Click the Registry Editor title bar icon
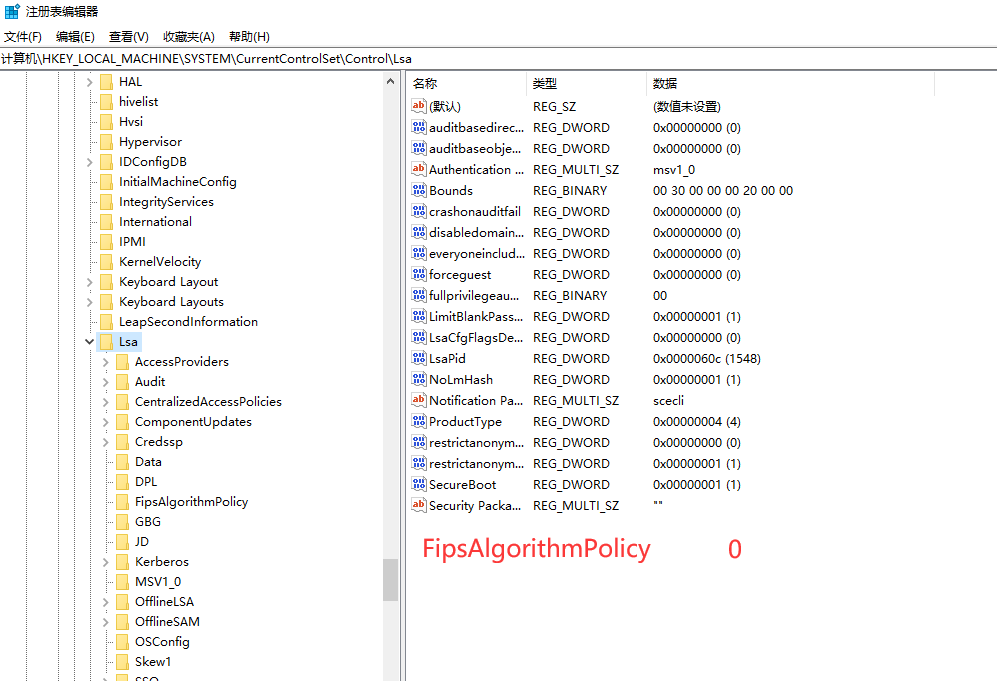The height and width of the screenshot is (681, 997). [12, 11]
